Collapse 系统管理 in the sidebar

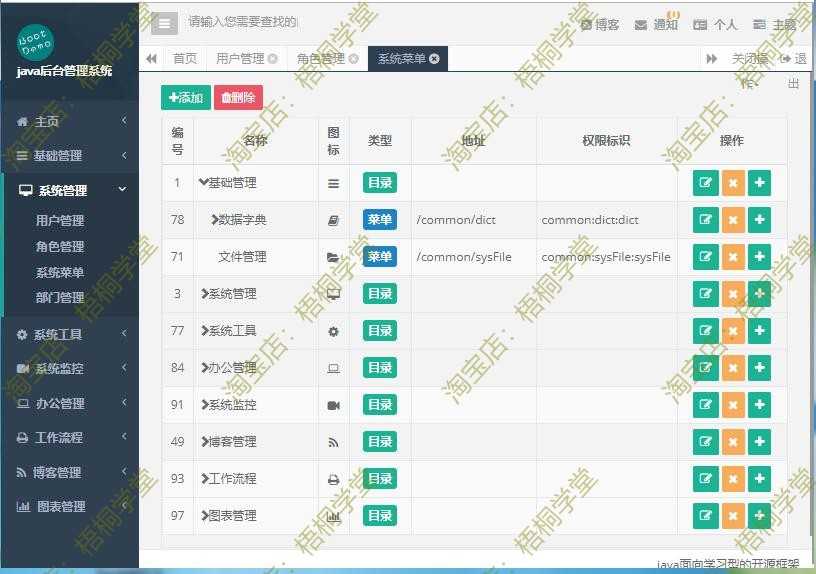tap(70, 190)
